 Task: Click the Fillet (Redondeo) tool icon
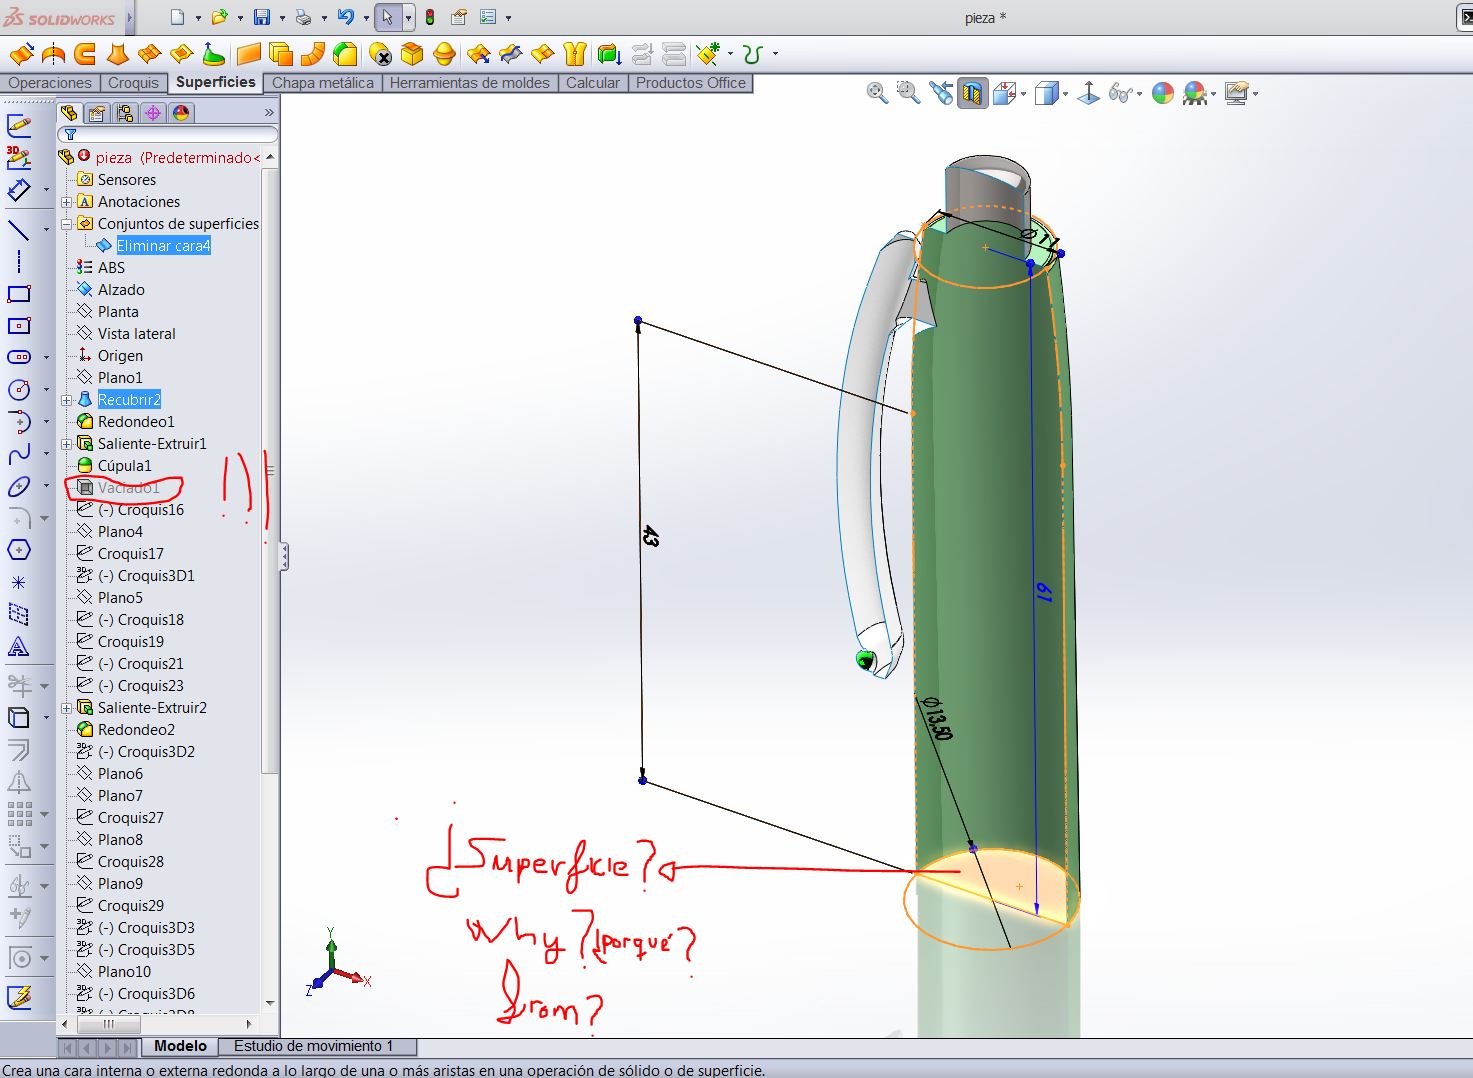click(345, 53)
